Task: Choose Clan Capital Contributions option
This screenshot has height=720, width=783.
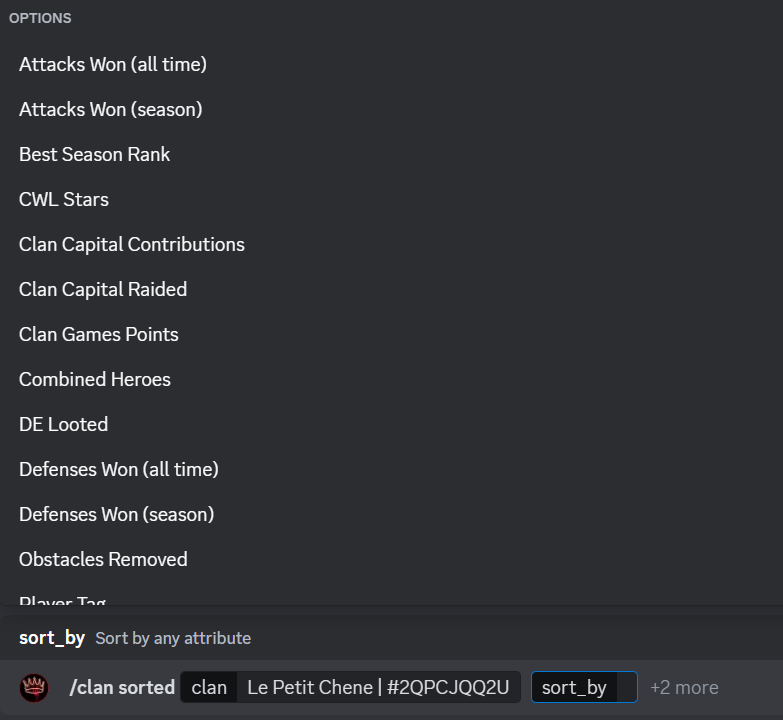Action: (132, 245)
